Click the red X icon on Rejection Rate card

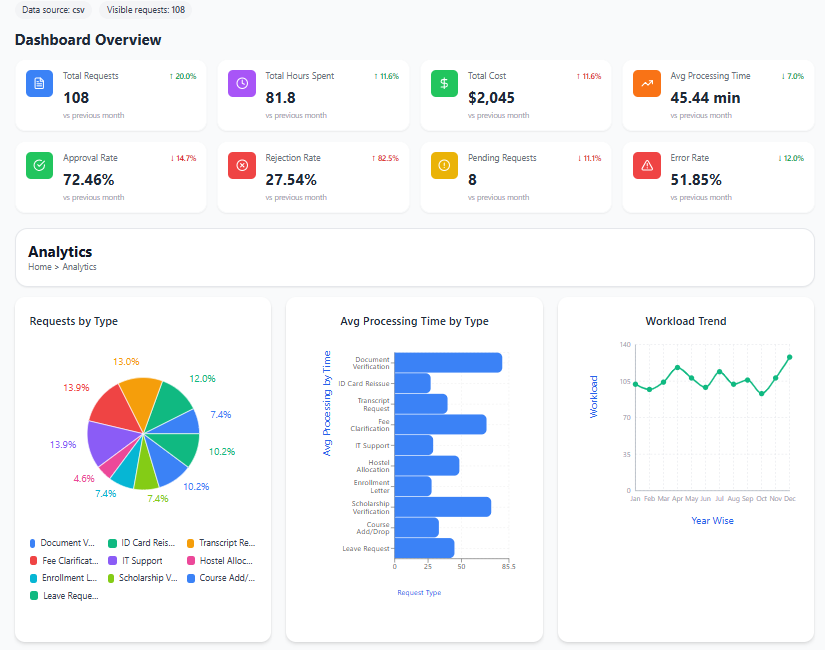pos(241,165)
